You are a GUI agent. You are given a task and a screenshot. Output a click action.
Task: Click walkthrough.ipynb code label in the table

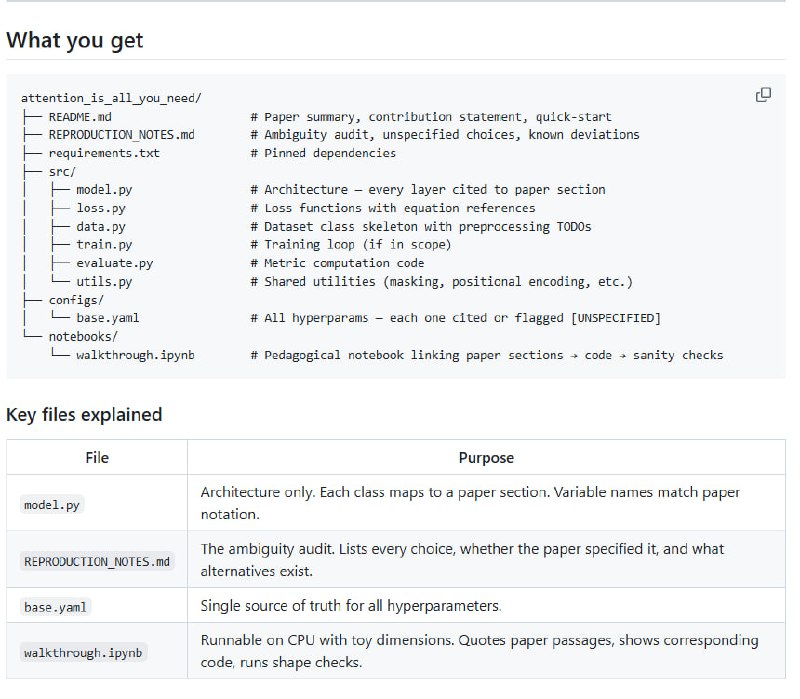coord(83,653)
